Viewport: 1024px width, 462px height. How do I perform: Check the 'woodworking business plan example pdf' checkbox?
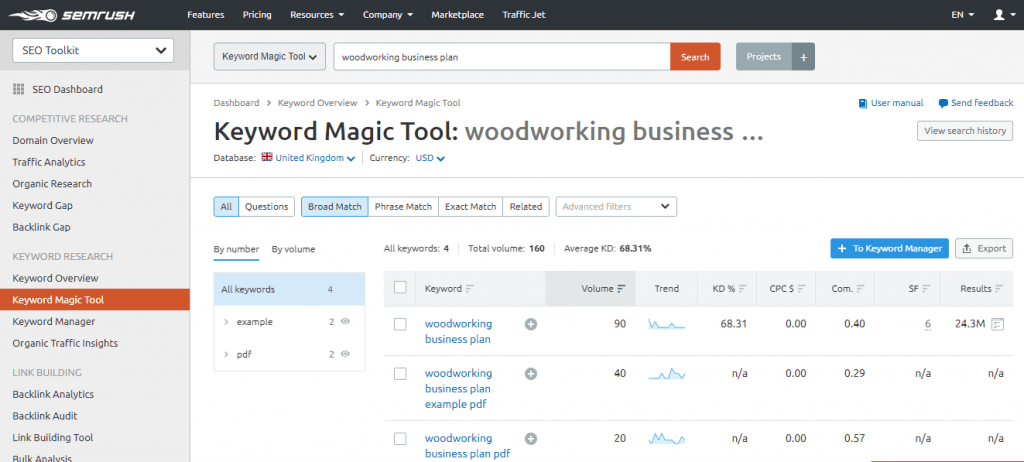pos(400,374)
